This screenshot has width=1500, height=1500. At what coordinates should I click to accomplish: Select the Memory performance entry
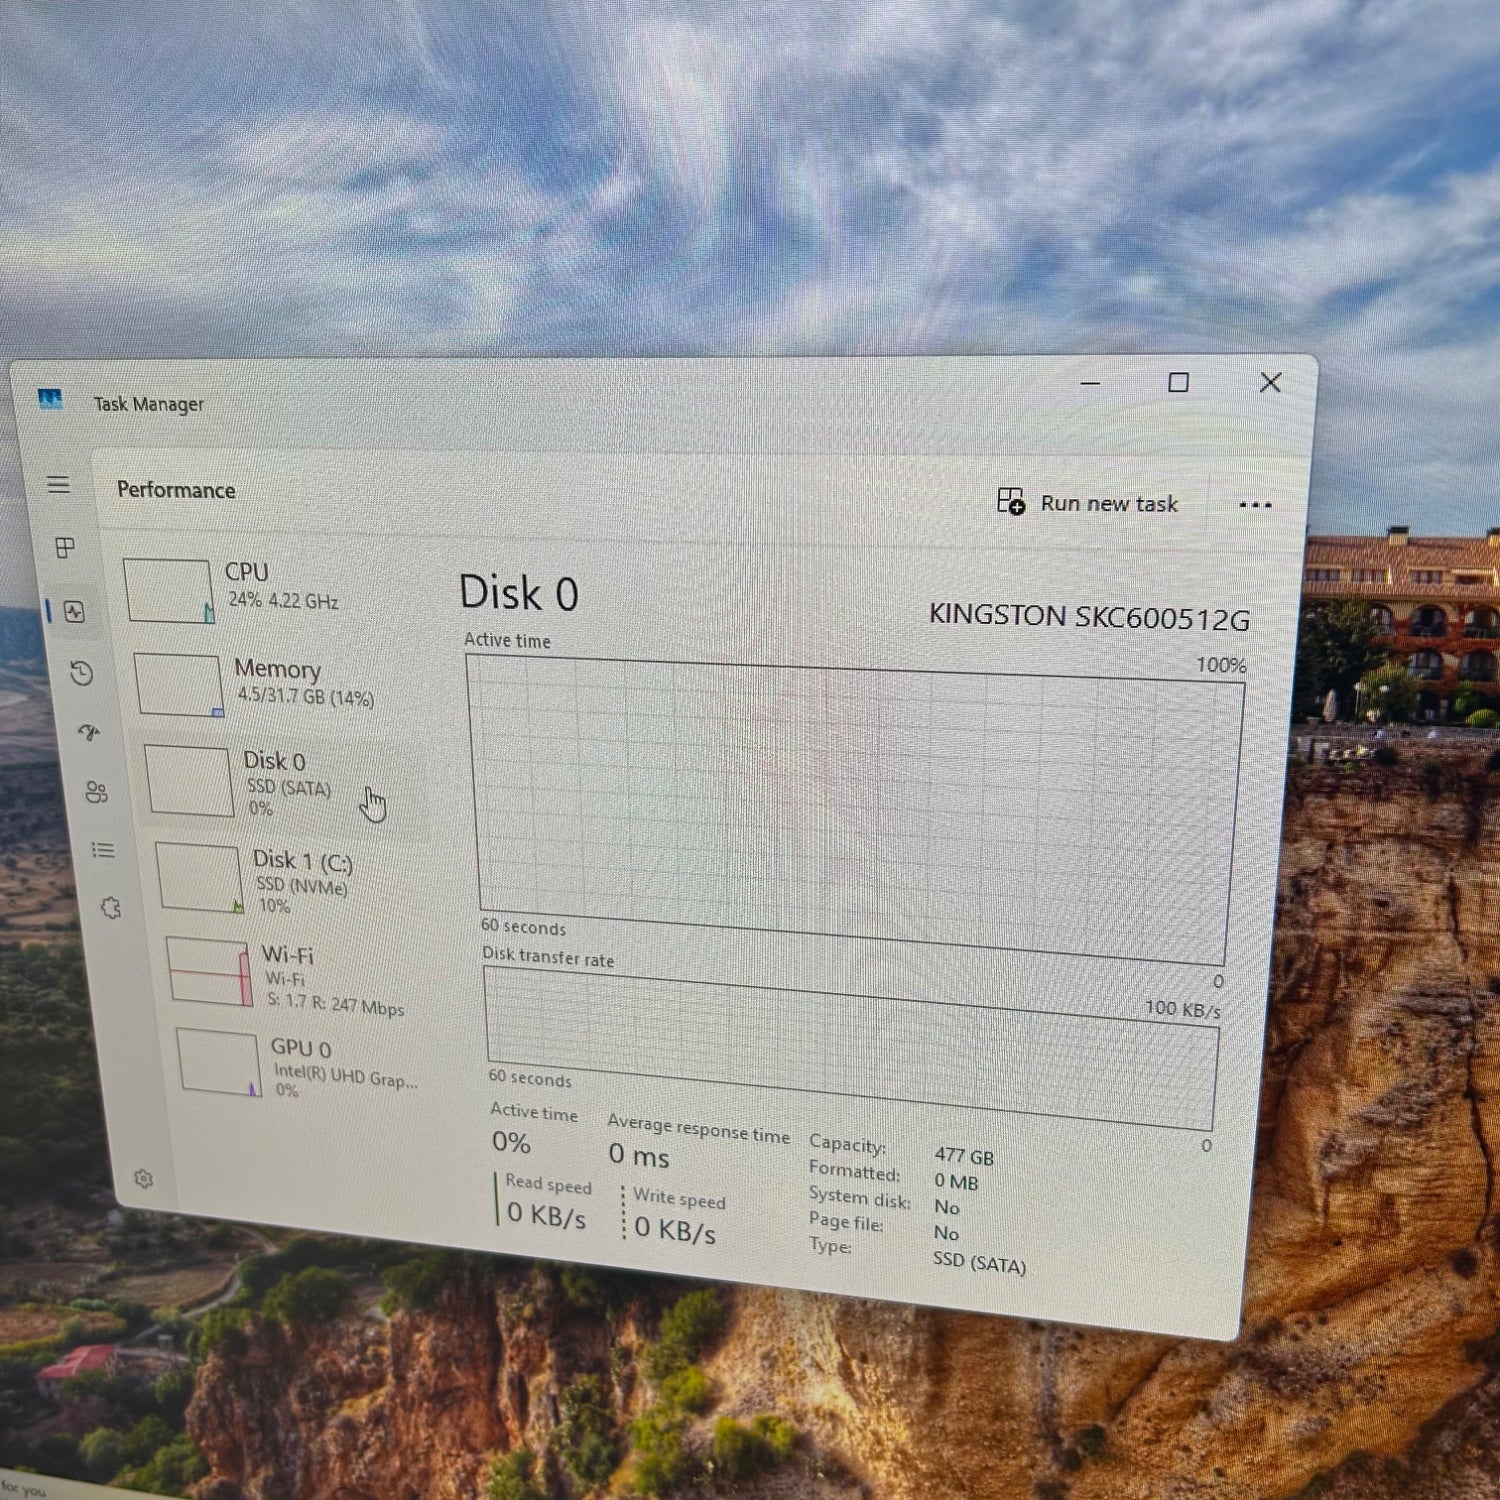coord(275,685)
